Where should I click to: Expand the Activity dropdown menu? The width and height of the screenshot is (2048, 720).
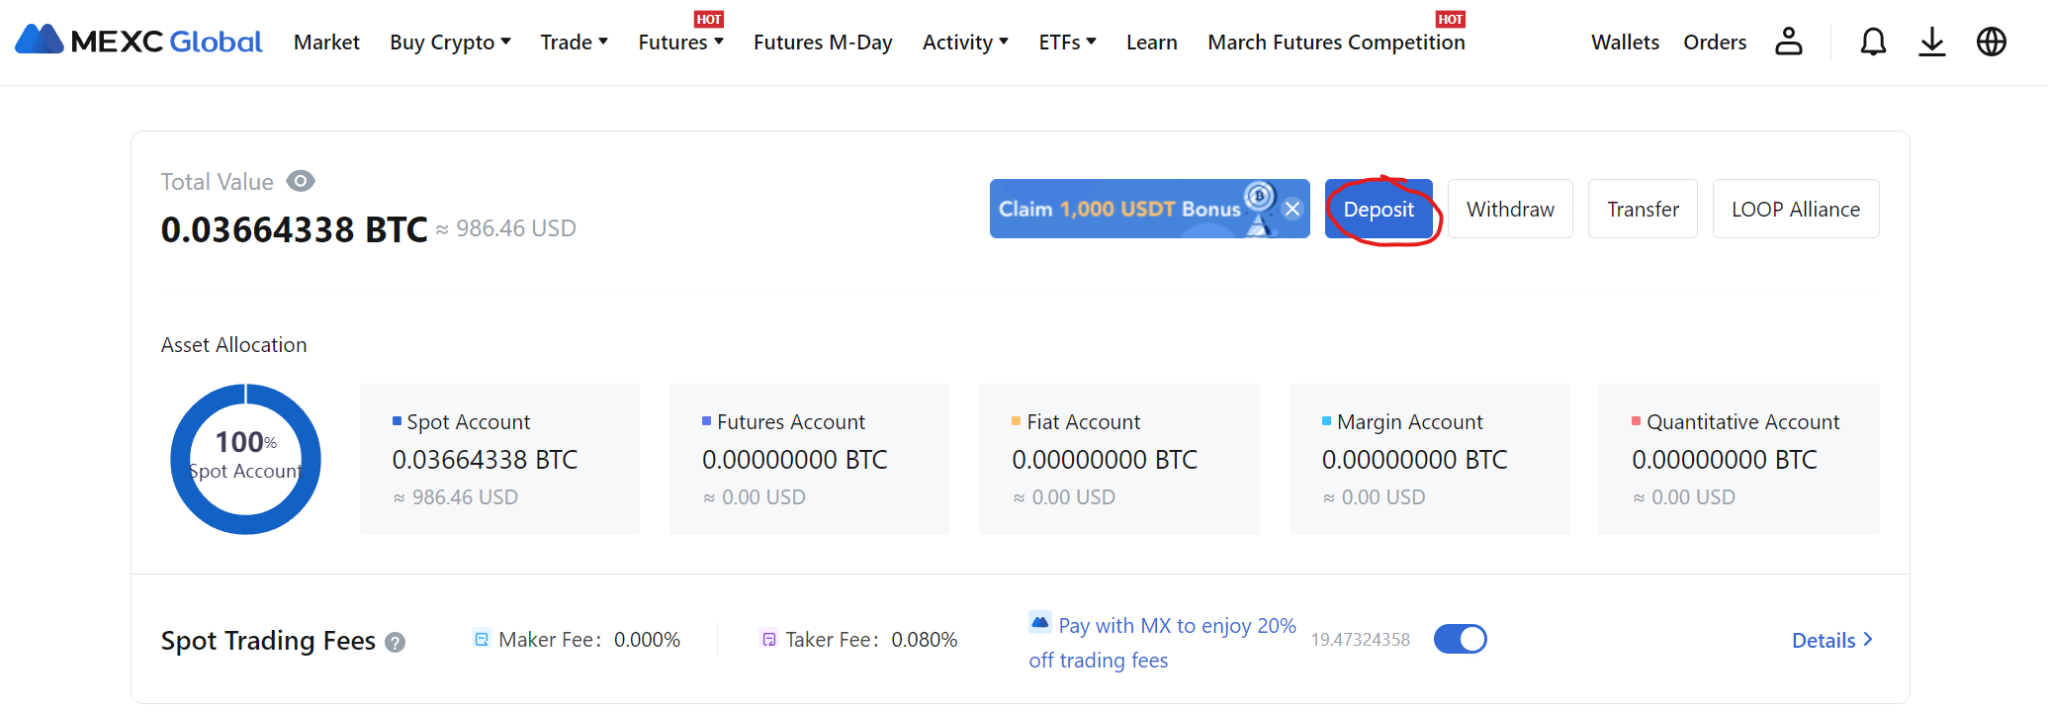coord(965,42)
